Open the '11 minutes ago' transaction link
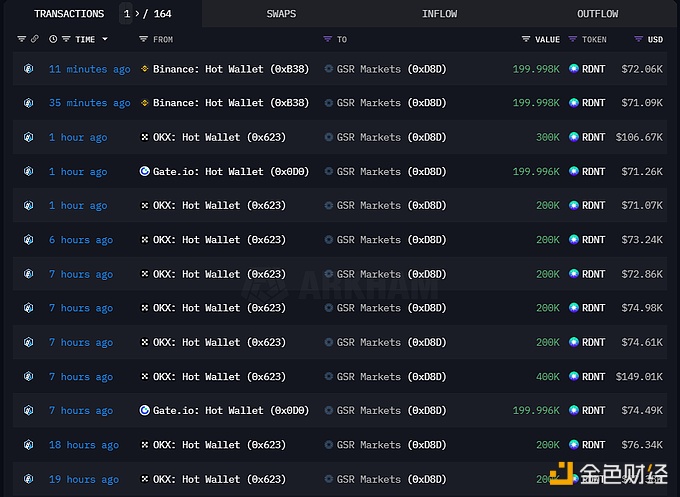The width and height of the screenshot is (680, 497). click(x=89, y=69)
